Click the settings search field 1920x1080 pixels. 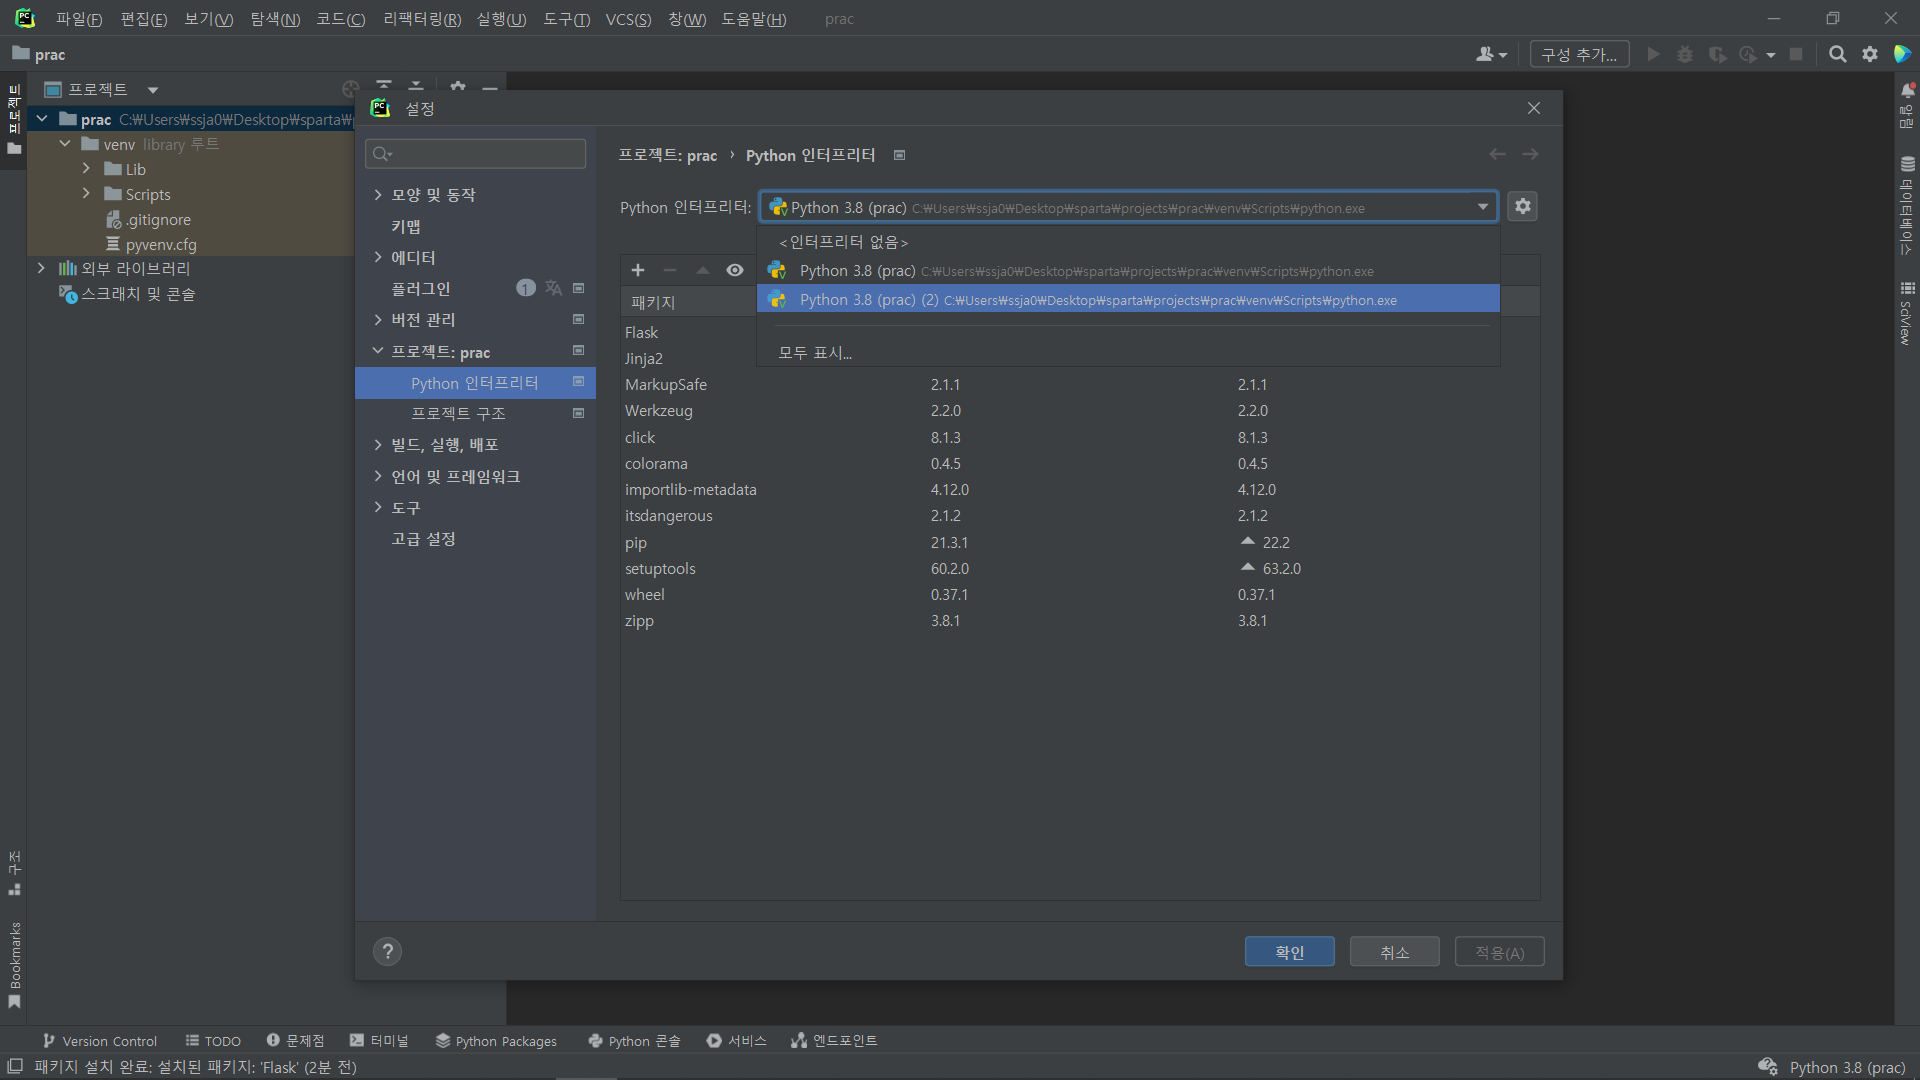pos(476,153)
